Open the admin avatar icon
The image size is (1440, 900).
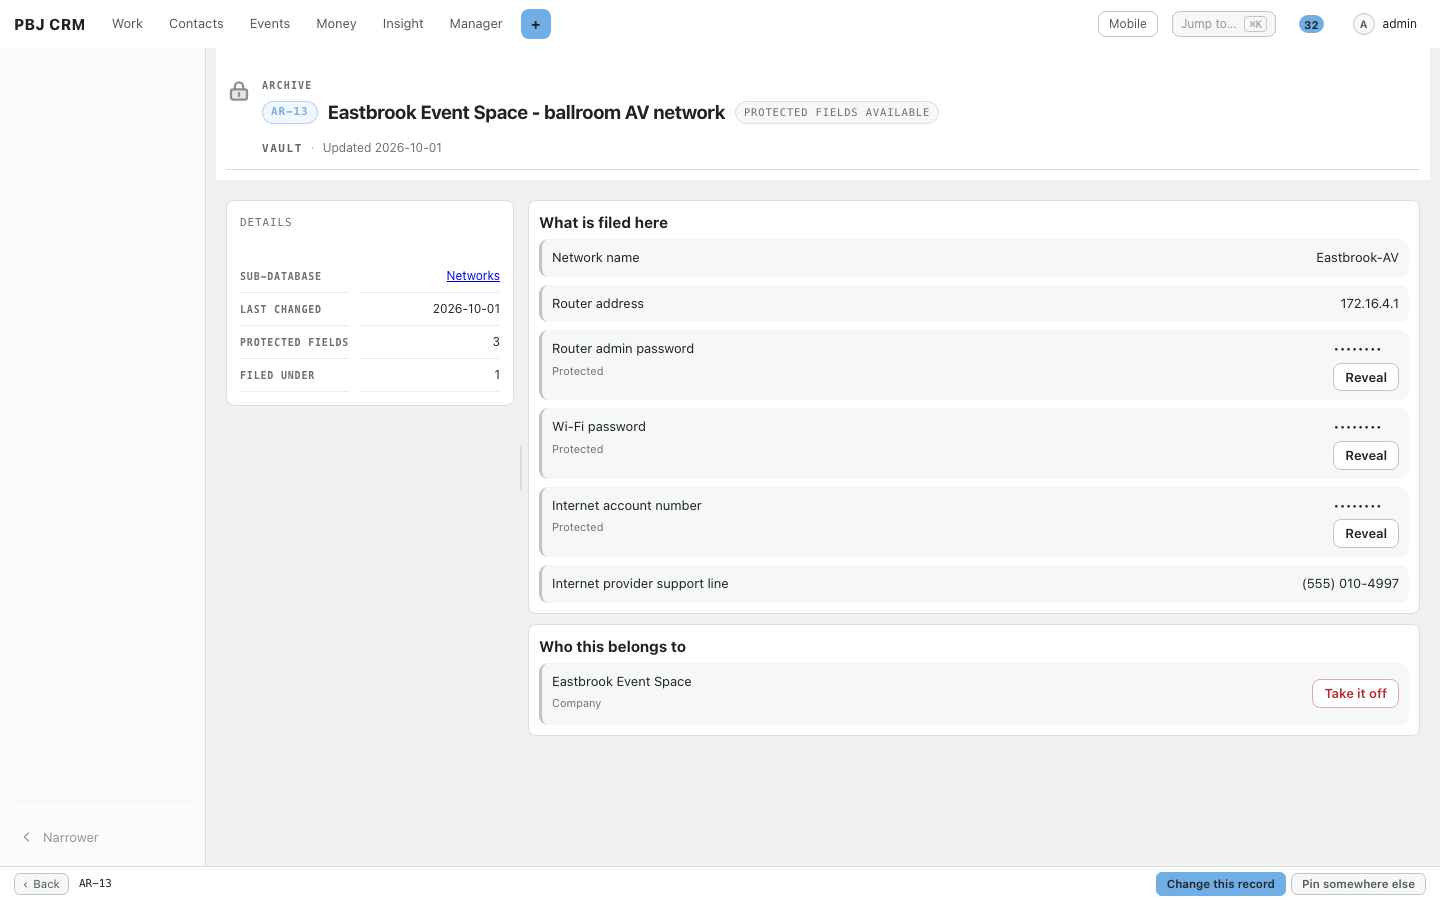tap(1363, 24)
